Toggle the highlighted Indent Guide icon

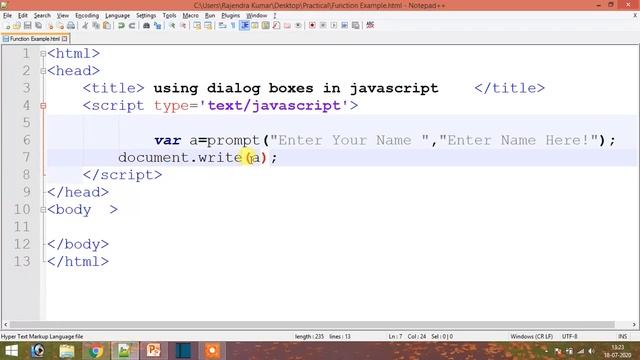pyautogui.click(x=244, y=25)
